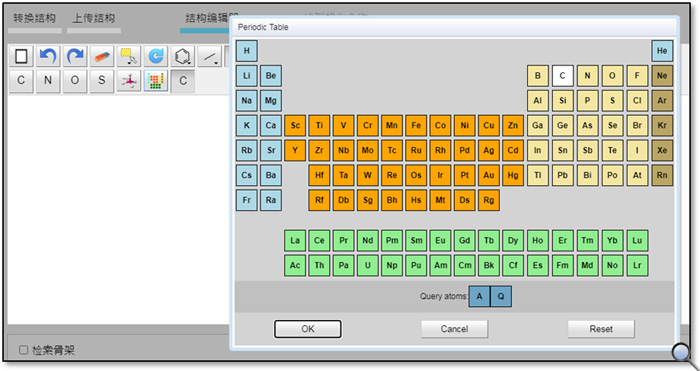Select the Nitrogen atom toolbar button
Viewport: 700px width, 371px height.
[48, 81]
